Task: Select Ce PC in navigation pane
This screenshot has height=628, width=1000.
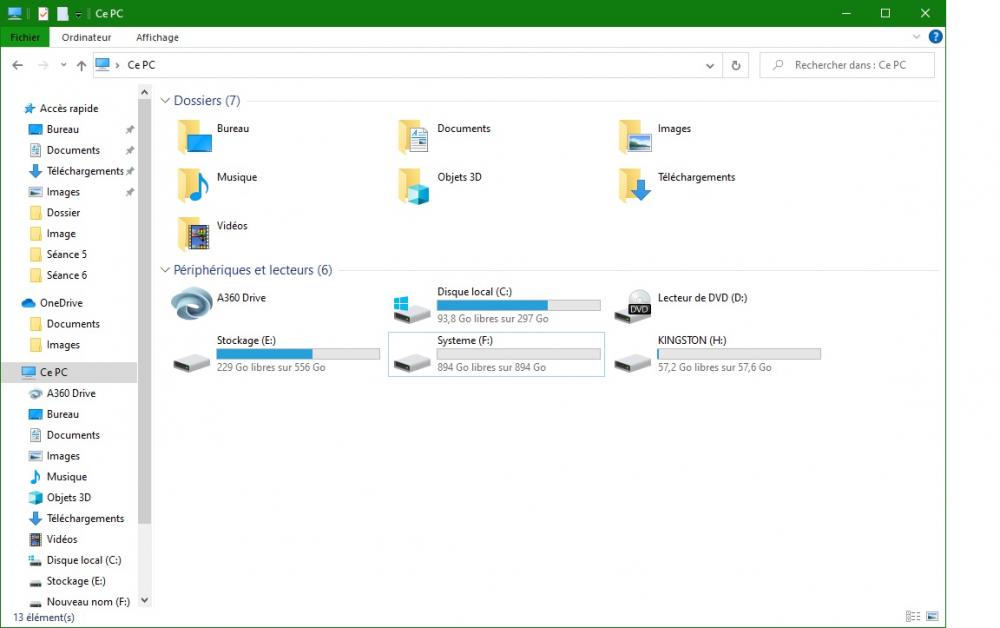Action: click(69, 372)
